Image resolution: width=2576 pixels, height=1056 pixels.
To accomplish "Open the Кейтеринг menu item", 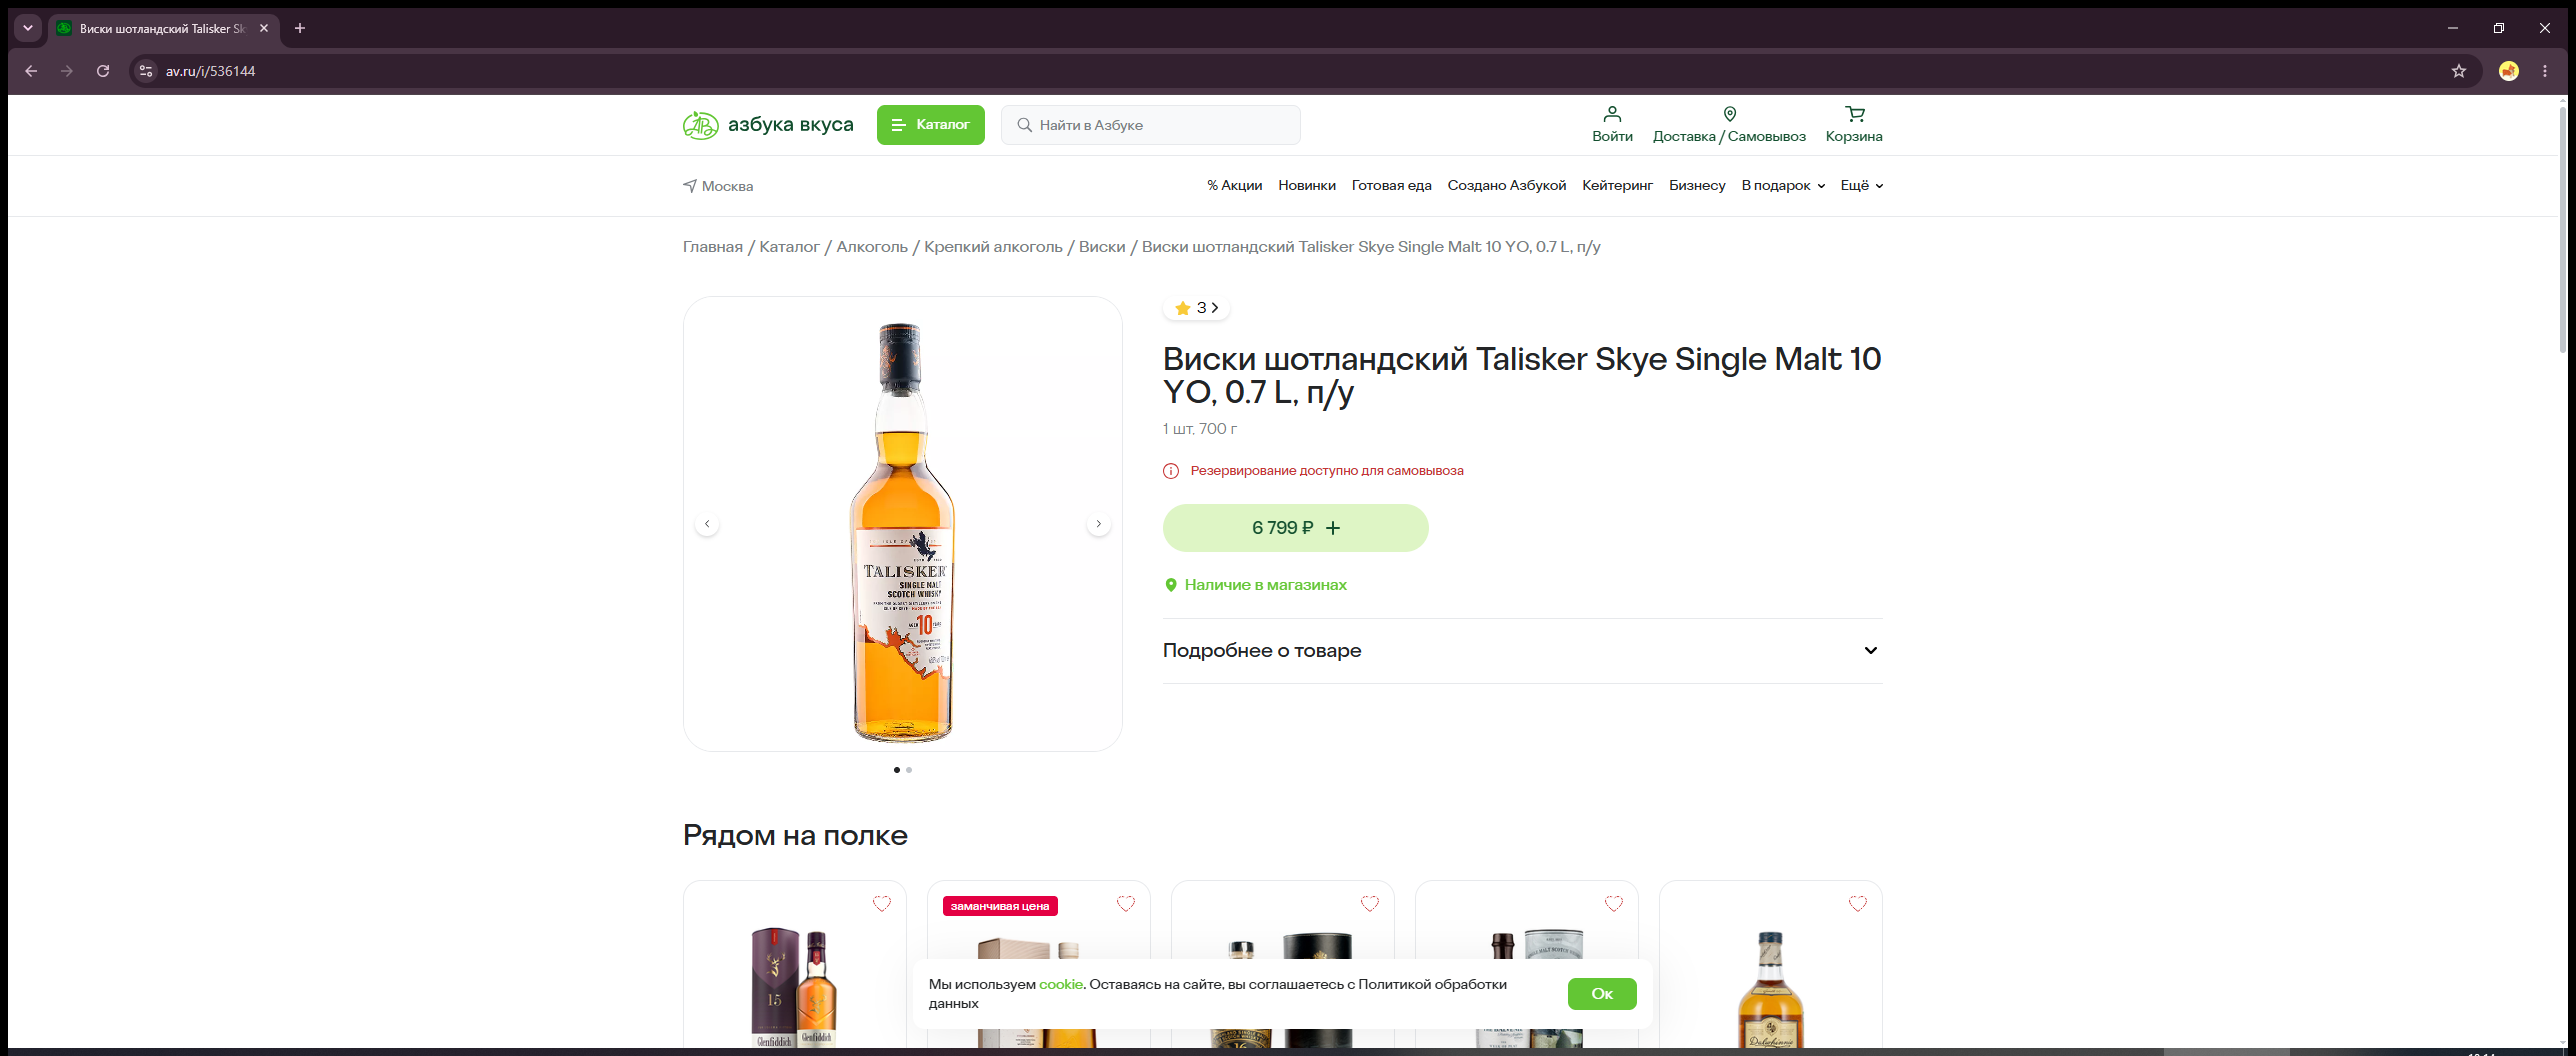I will point(1617,185).
